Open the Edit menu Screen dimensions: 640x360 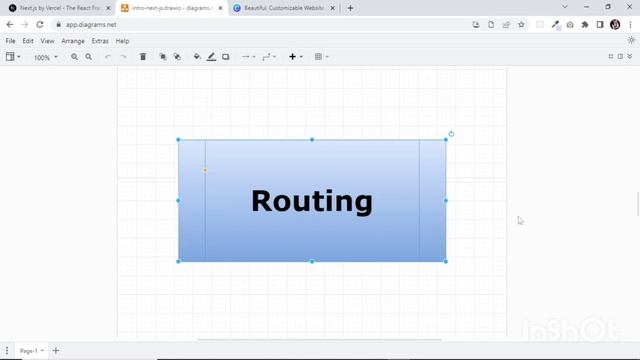pos(28,41)
